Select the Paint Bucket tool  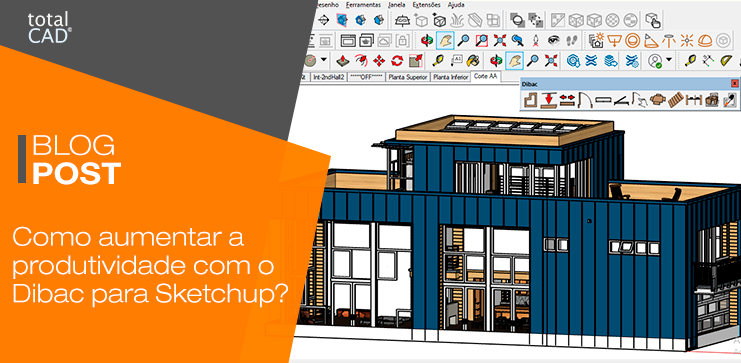473,60
